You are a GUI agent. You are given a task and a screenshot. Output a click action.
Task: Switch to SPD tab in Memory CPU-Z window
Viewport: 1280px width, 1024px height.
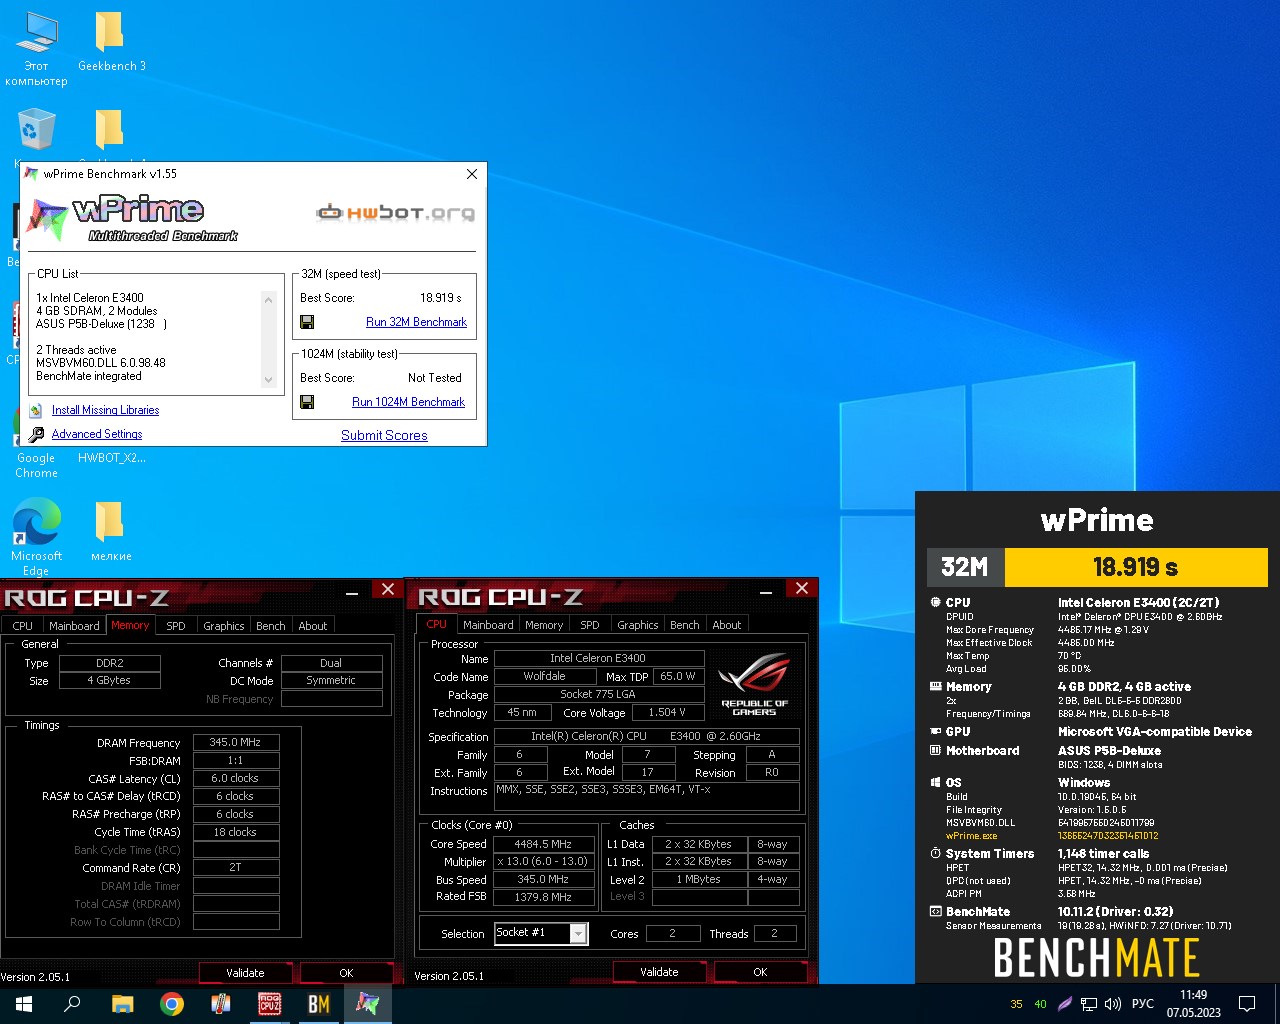[176, 626]
